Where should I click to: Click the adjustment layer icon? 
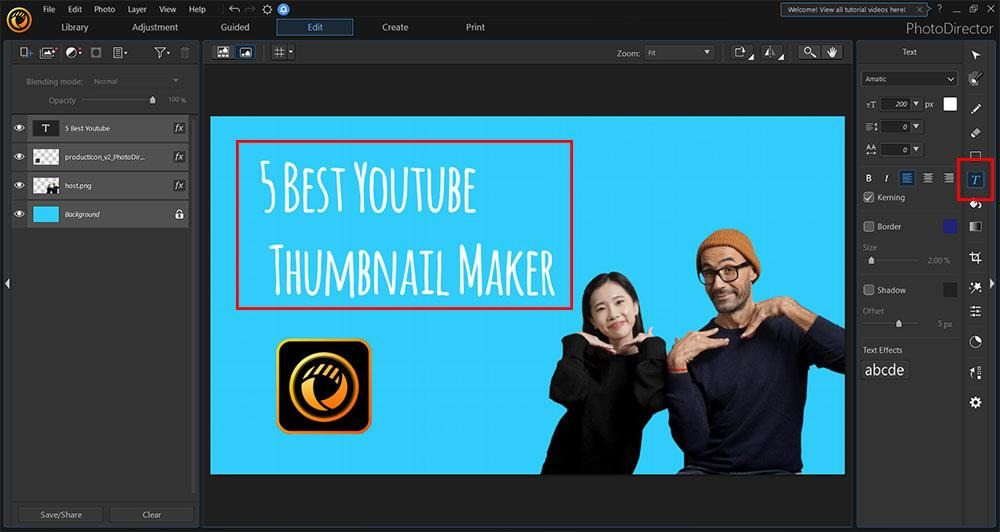(x=73, y=53)
